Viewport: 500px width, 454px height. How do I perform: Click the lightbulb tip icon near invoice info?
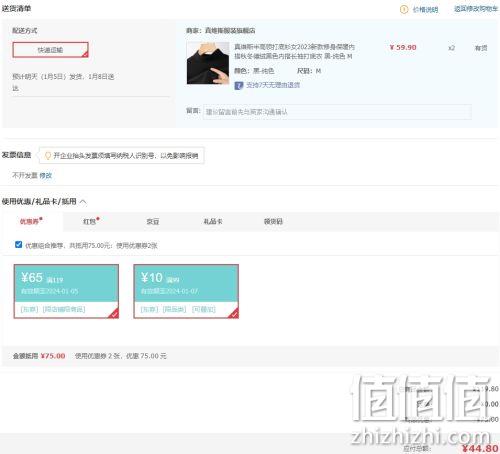click(x=48, y=156)
